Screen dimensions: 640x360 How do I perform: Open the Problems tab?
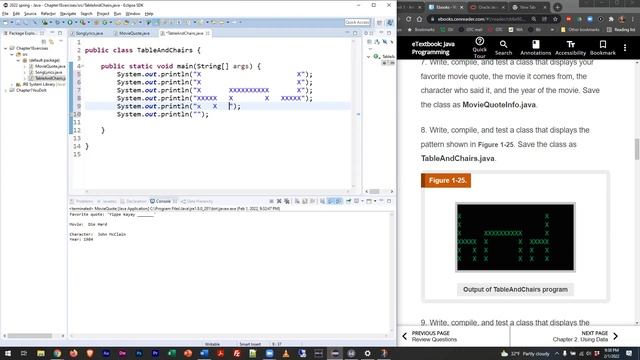click(82, 201)
